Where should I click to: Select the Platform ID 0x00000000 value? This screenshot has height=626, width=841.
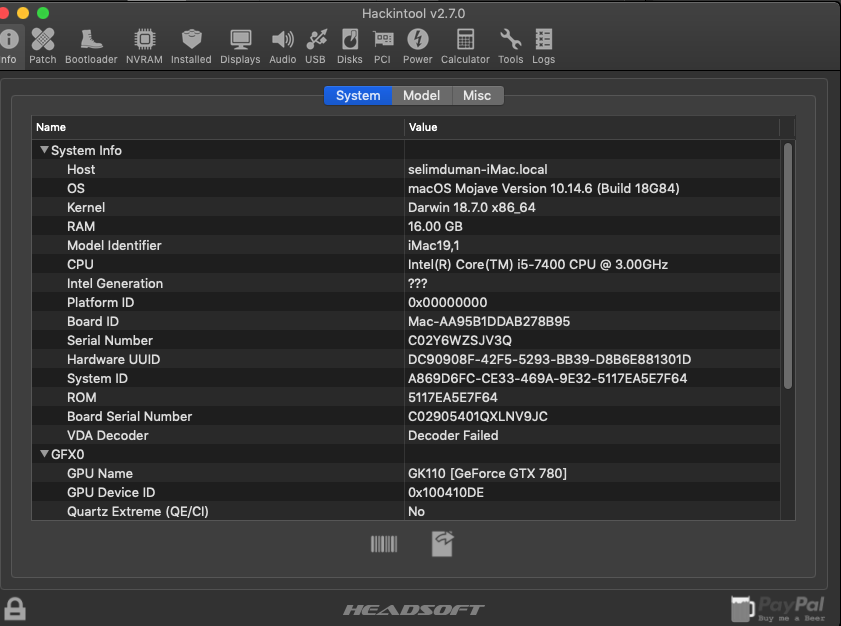[x=448, y=303]
